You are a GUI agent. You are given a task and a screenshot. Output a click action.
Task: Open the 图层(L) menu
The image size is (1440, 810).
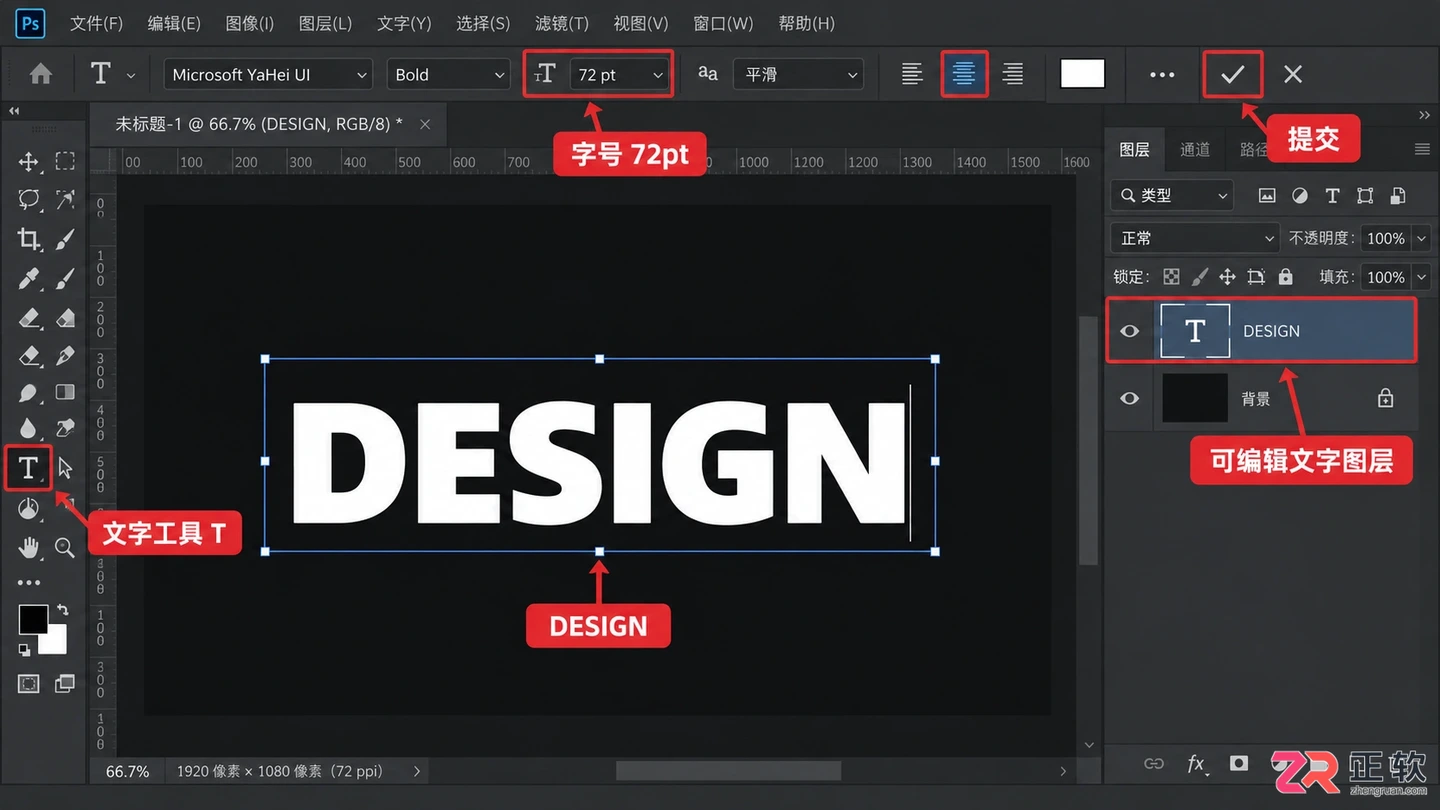[x=326, y=23]
